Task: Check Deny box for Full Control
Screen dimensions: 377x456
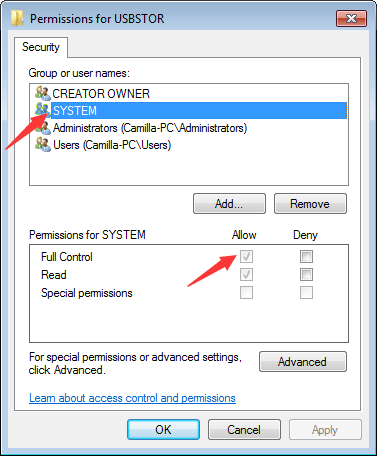Action: click(306, 256)
